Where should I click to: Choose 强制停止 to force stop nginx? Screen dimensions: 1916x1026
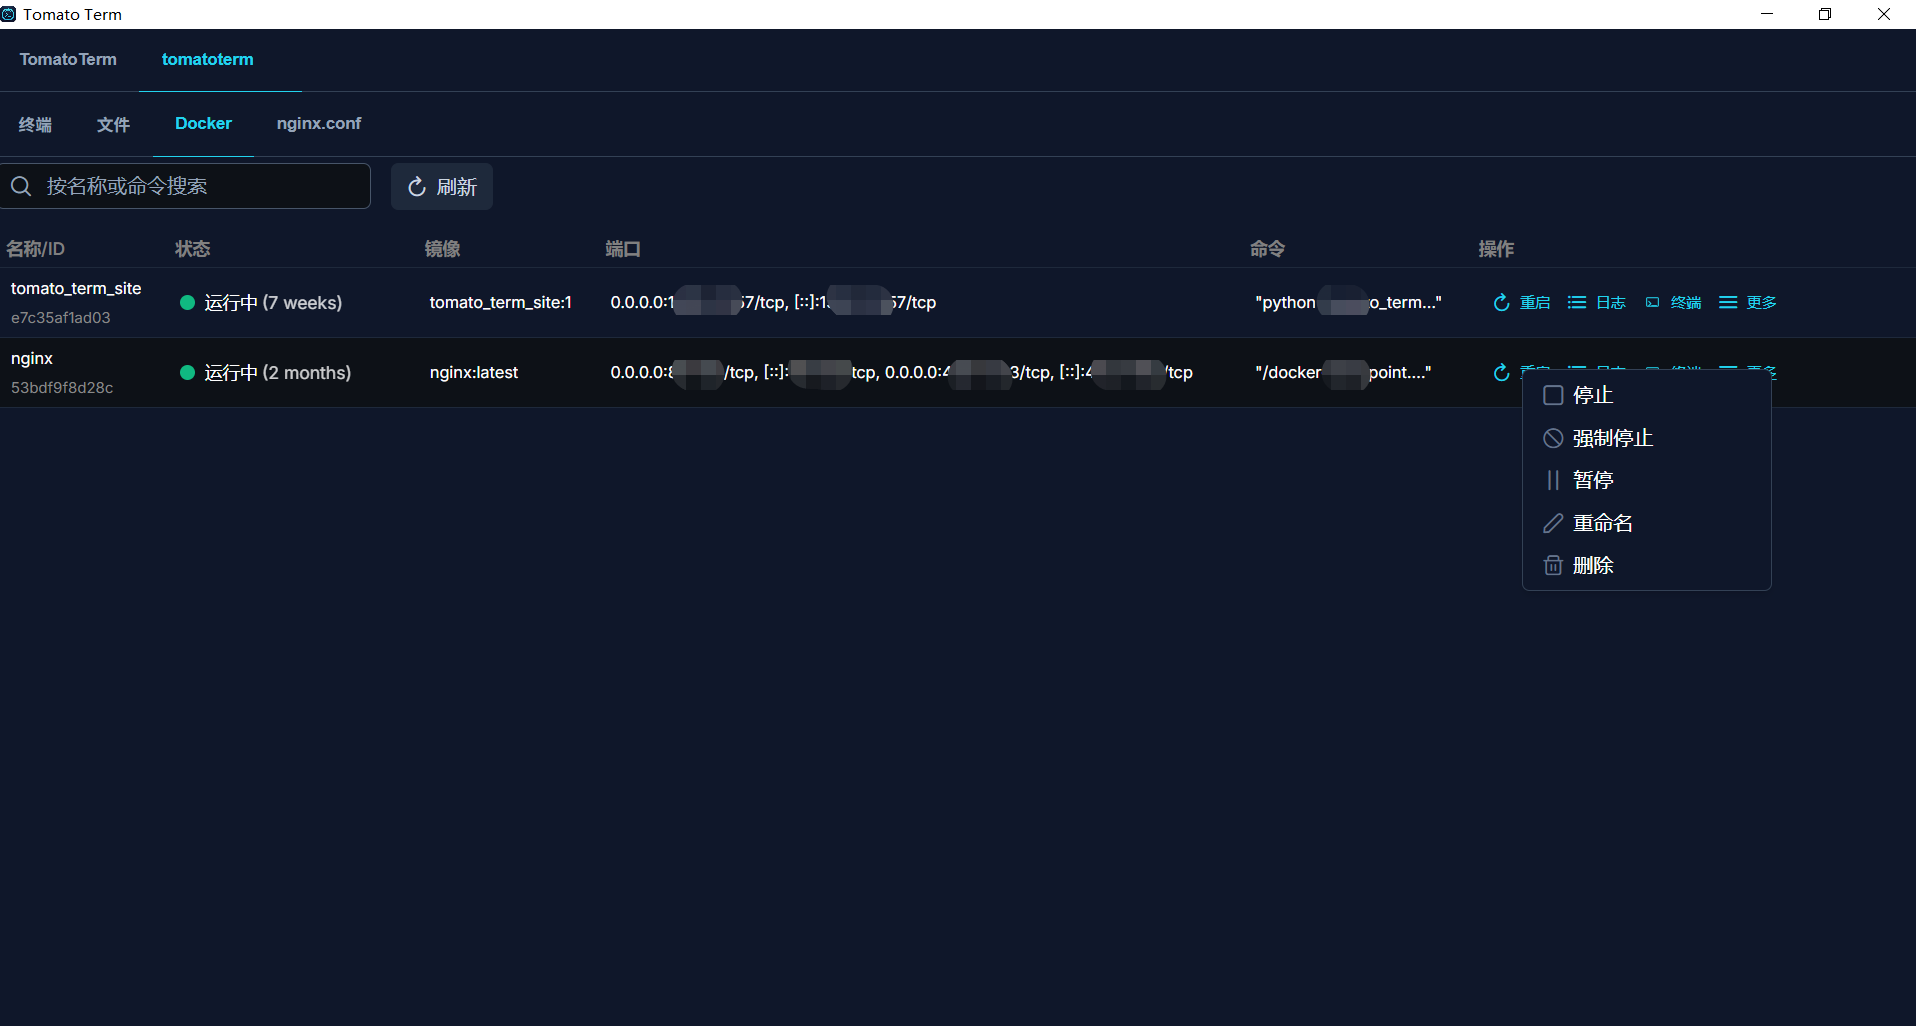coord(1612,439)
